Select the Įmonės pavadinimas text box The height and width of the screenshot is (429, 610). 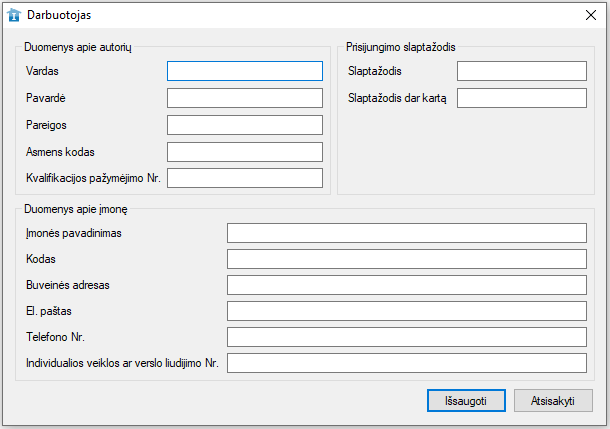pyautogui.click(x=407, y=233)
